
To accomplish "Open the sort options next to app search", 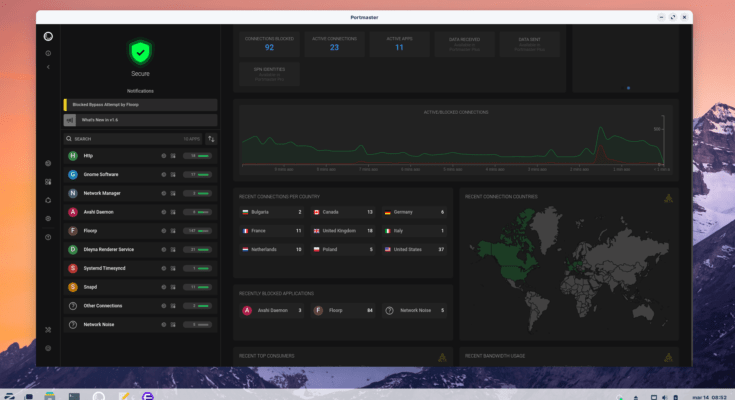I will [x=211, y=139].
